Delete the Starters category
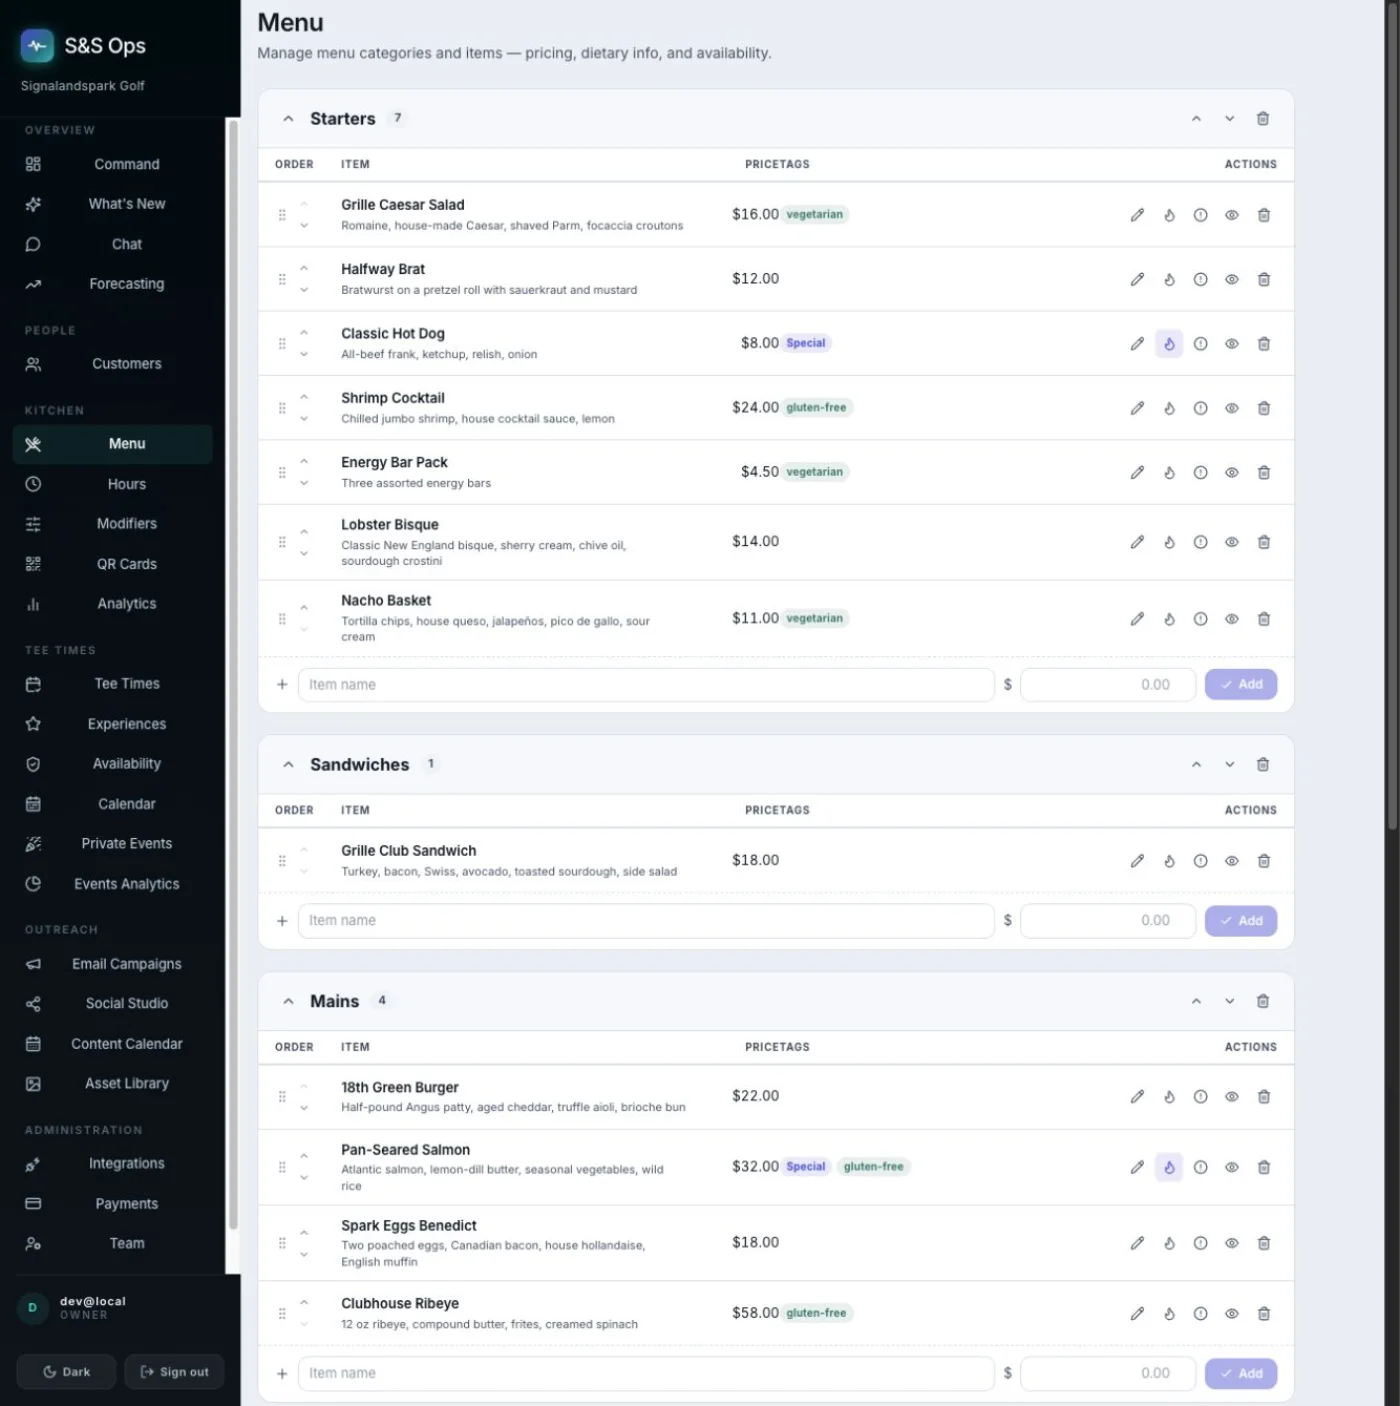This screenshot has height=1406, width=1400. tap(1263, 119)
